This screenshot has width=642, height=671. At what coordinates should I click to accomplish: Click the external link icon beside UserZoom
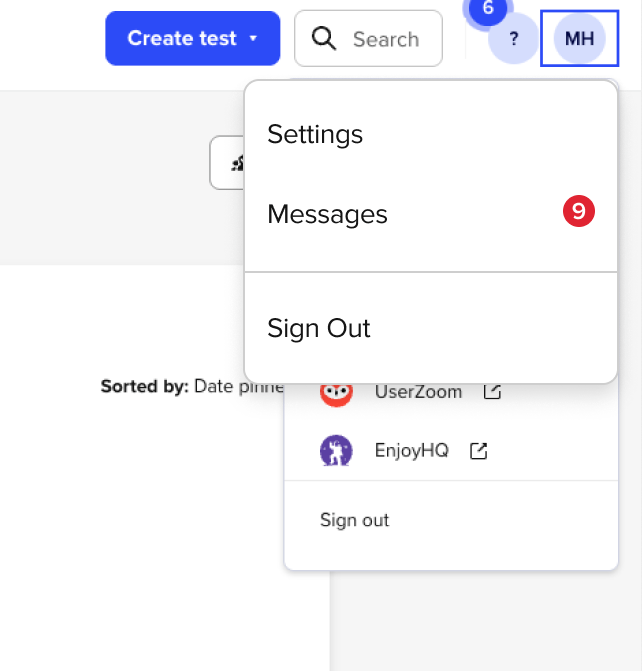[492, 392]
